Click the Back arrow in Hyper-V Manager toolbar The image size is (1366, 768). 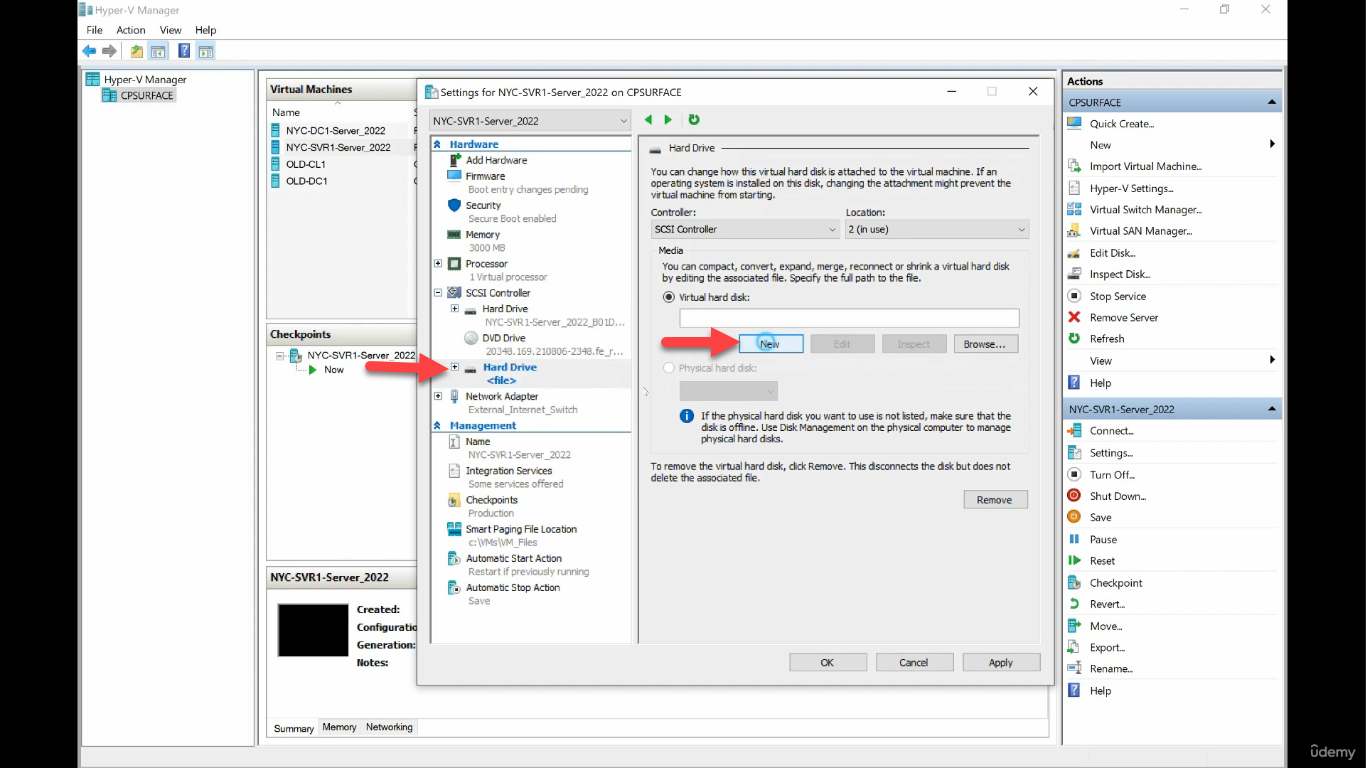pyautogui.click(x=89, y=51)
